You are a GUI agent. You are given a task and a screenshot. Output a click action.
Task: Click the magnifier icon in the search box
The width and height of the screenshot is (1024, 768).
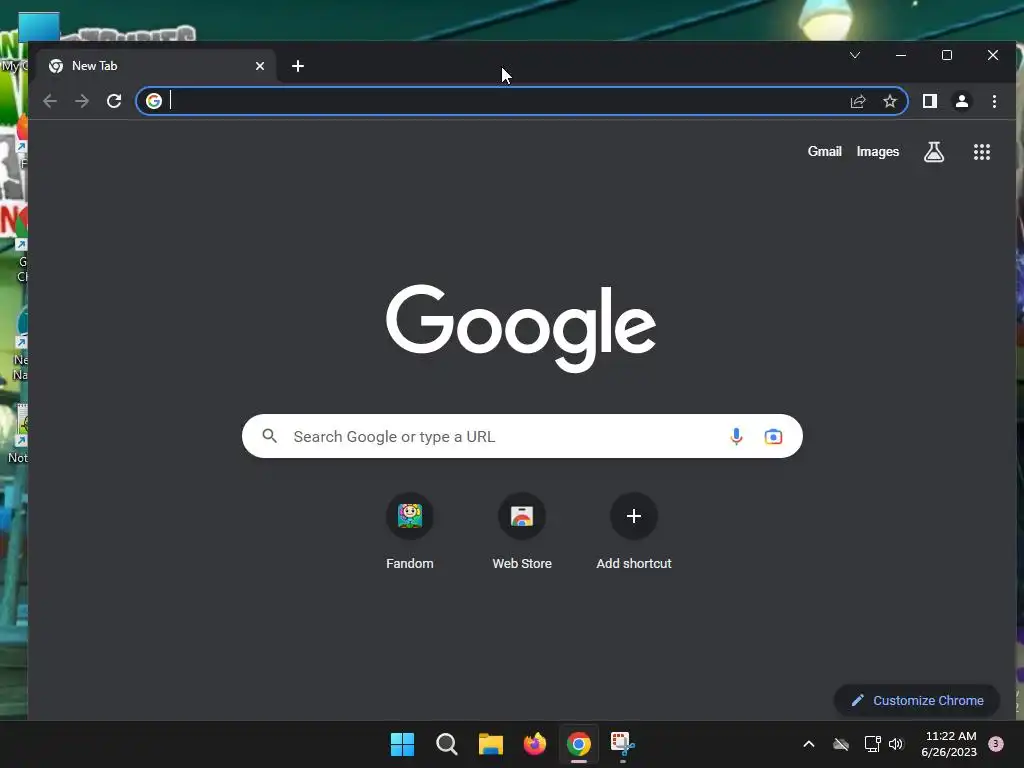pyautogui.click(x=270, y=436)
